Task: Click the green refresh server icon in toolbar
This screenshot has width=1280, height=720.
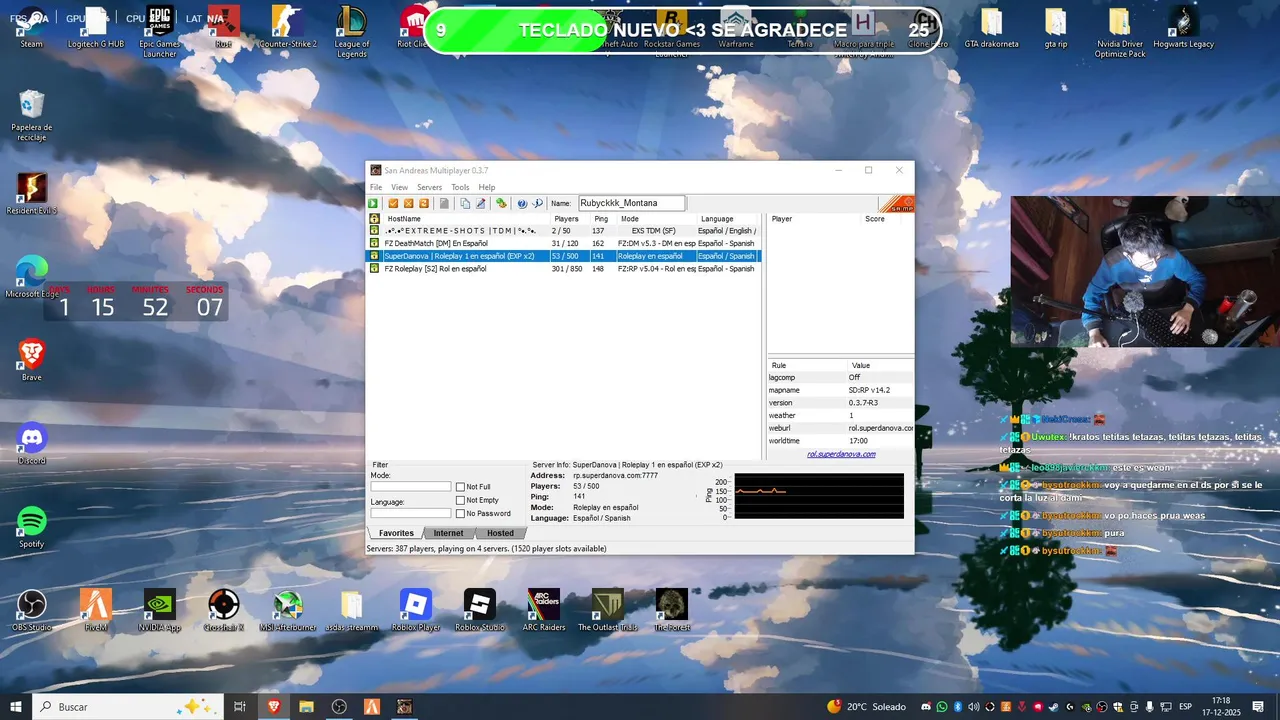Action: (x=501, y=203)
